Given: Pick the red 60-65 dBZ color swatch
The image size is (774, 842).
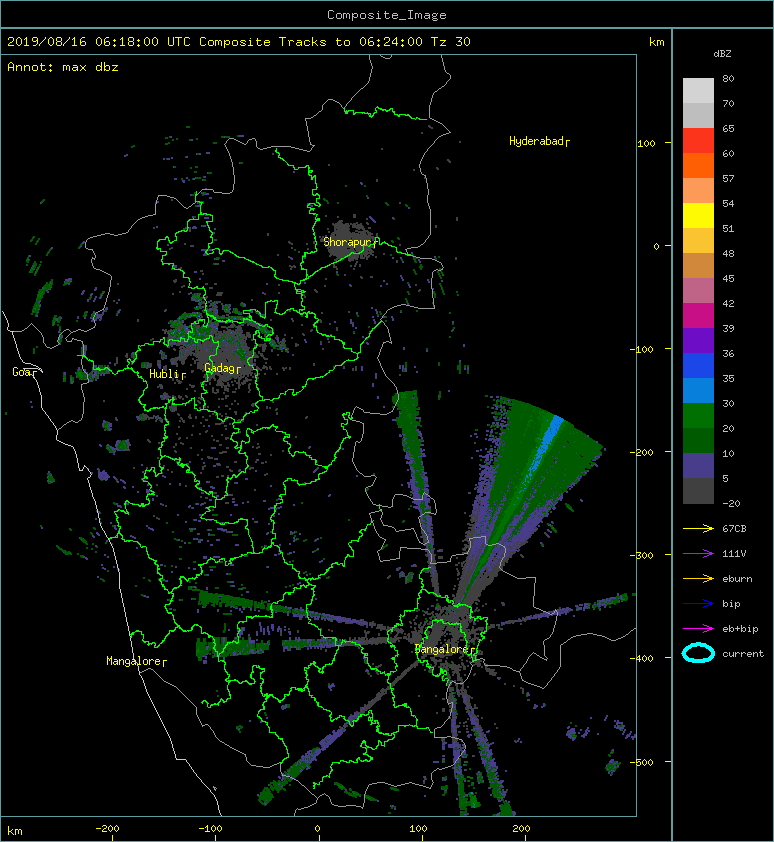Looking at the screenshot, I should tap(698, 141).
